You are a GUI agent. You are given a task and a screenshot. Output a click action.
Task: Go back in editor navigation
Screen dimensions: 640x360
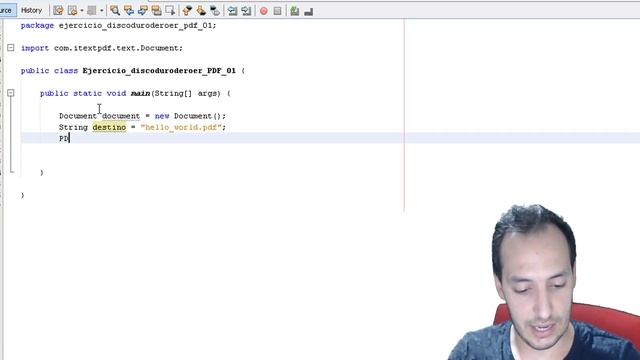coord(73,11)
